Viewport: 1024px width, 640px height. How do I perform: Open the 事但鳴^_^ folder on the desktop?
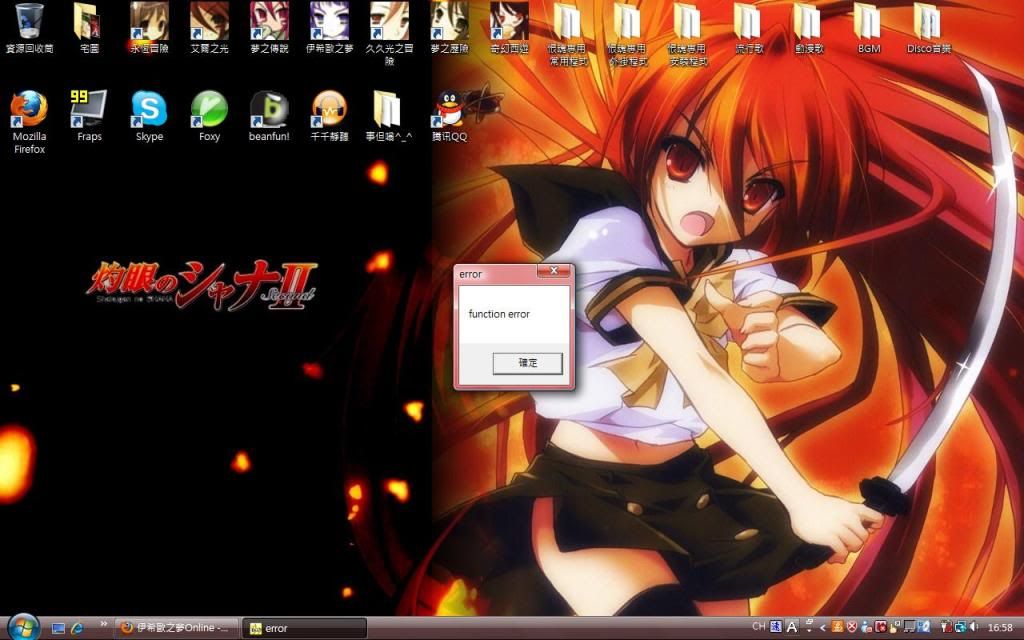point(389,116)
